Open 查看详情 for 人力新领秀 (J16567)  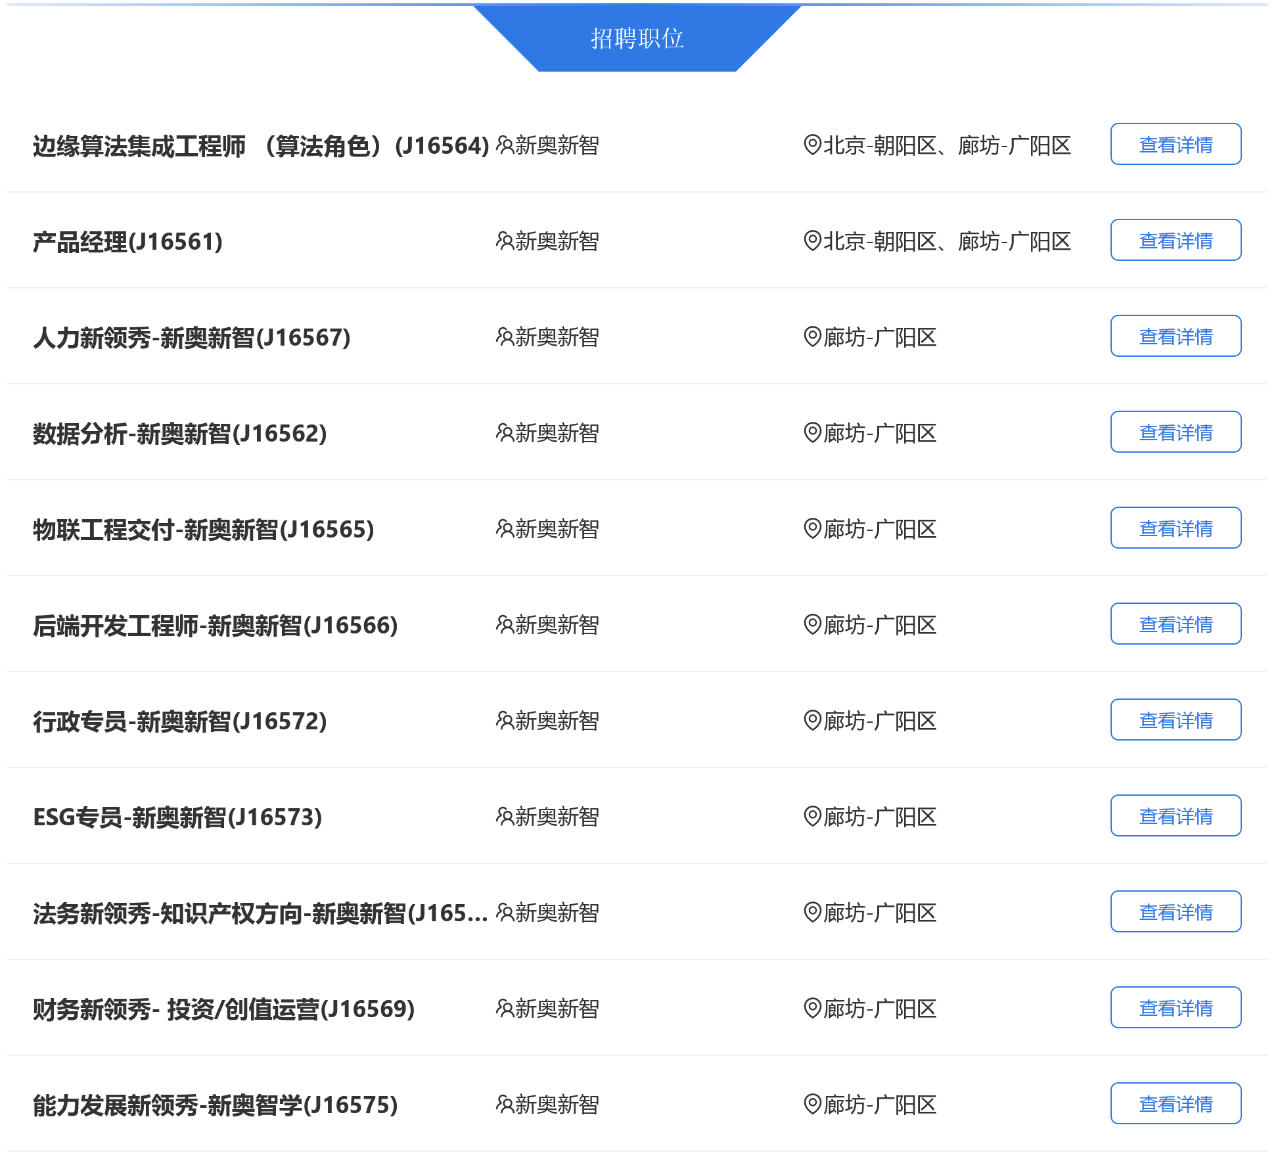pos(1176,336)
